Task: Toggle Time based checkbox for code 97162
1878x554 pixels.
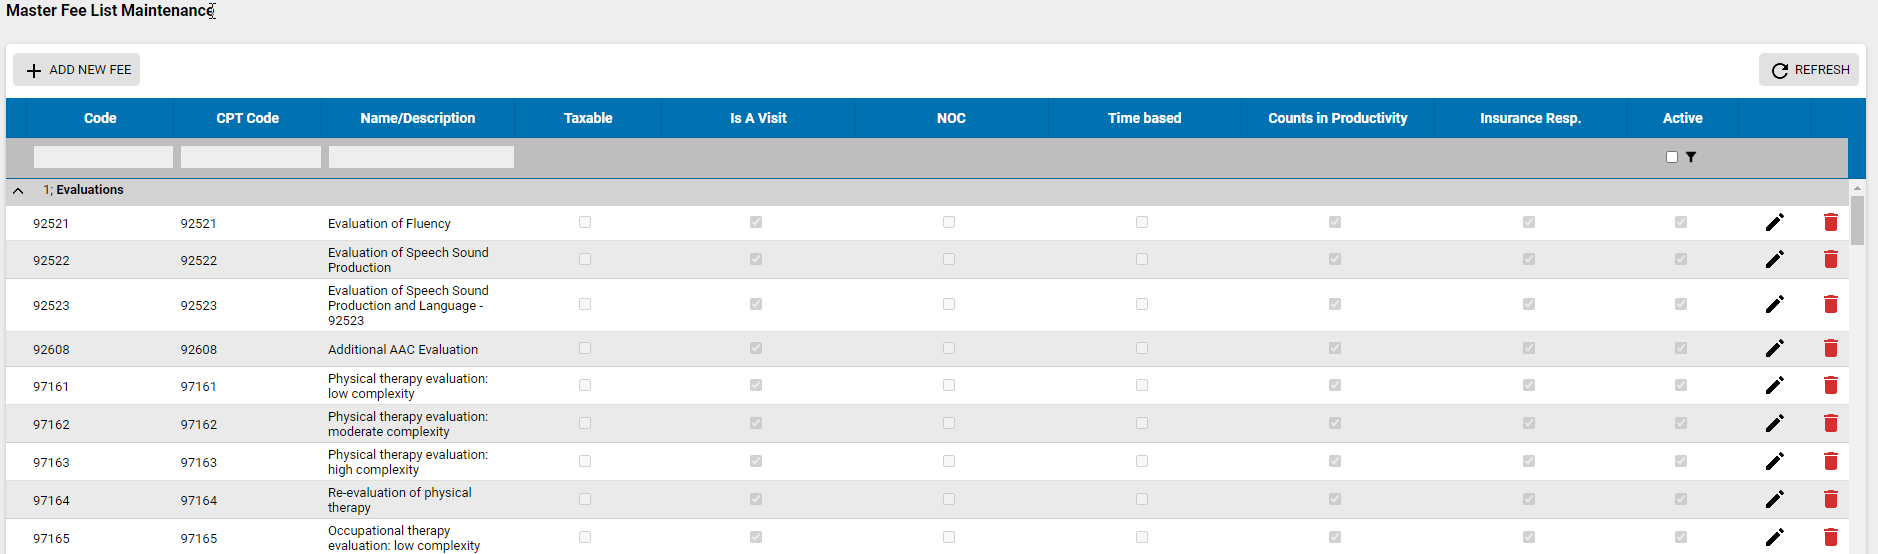Action: coord(1142,423)
